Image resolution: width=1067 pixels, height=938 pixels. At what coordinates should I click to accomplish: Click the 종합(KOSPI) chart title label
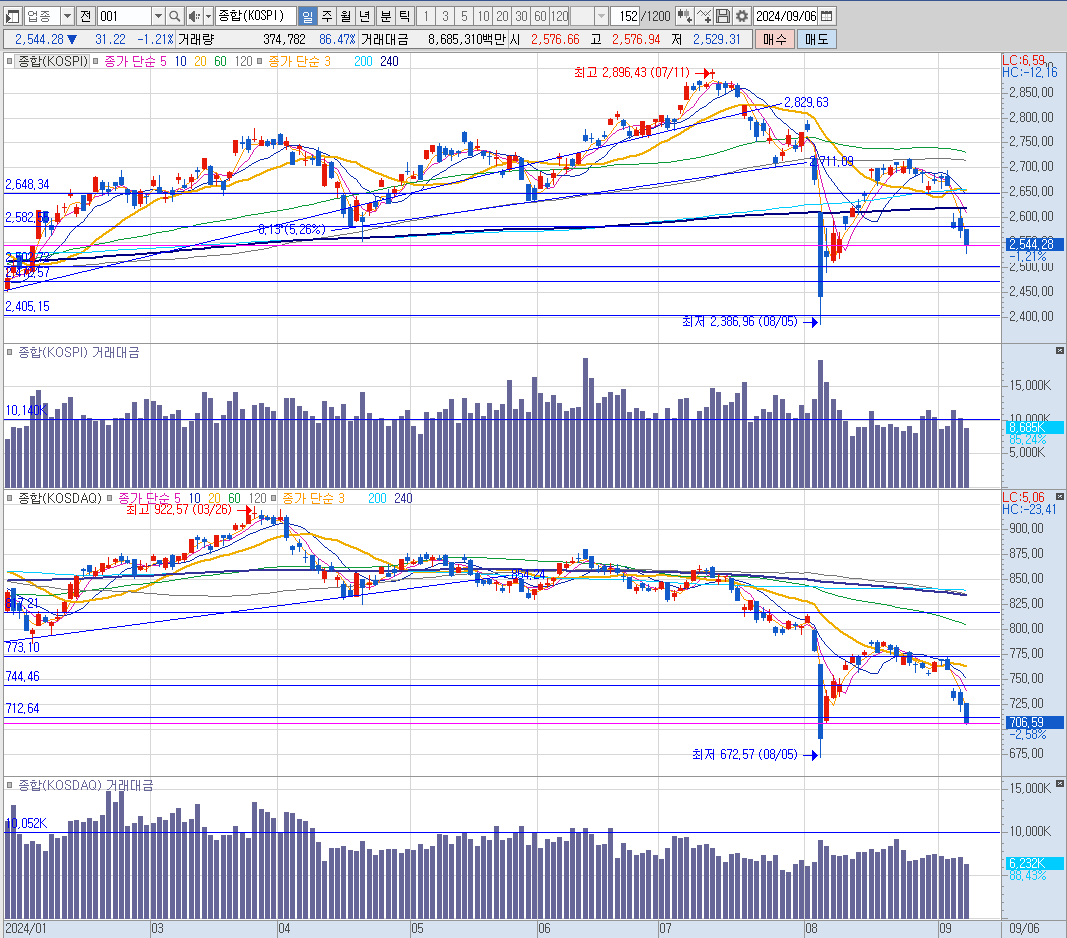click(53, 61)
